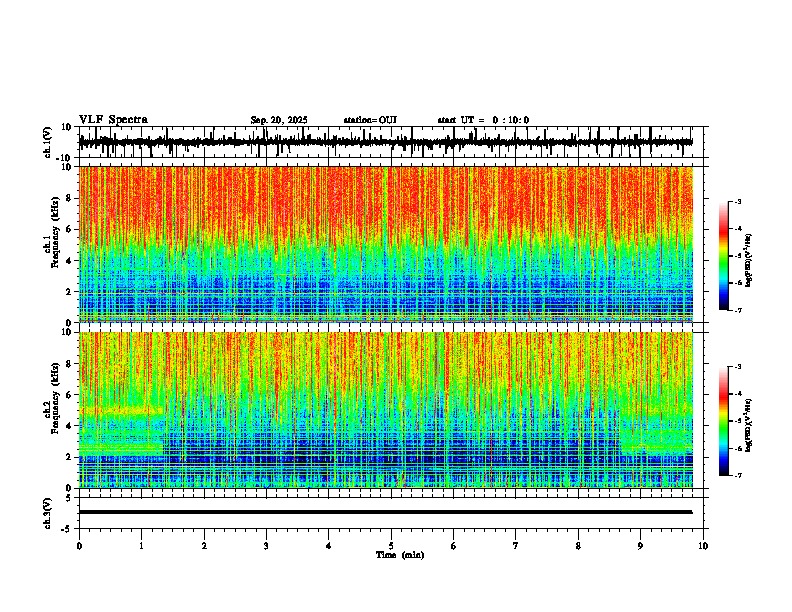This screenshot has width=792, height=612.
Task: Click time axis tick label "2"
Action: [x=204, y=546]
